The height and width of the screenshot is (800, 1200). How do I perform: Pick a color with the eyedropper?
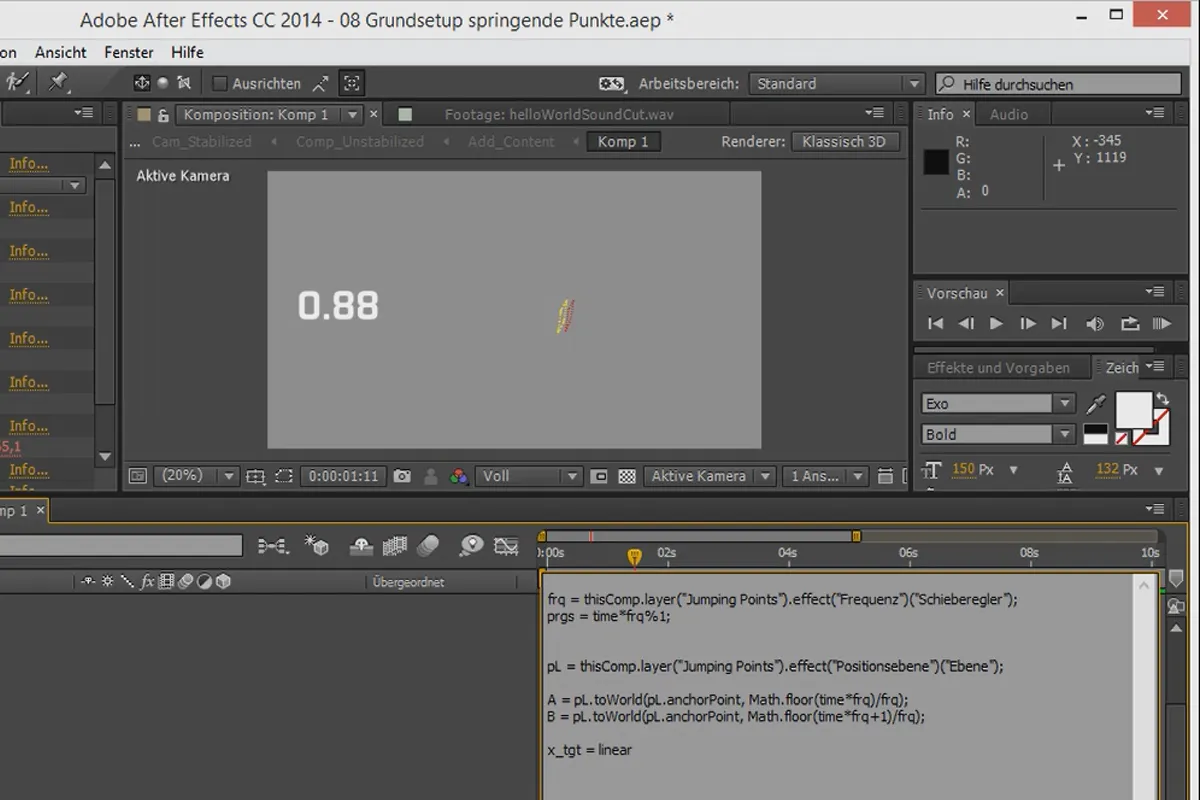click(x=1097, y=404)
